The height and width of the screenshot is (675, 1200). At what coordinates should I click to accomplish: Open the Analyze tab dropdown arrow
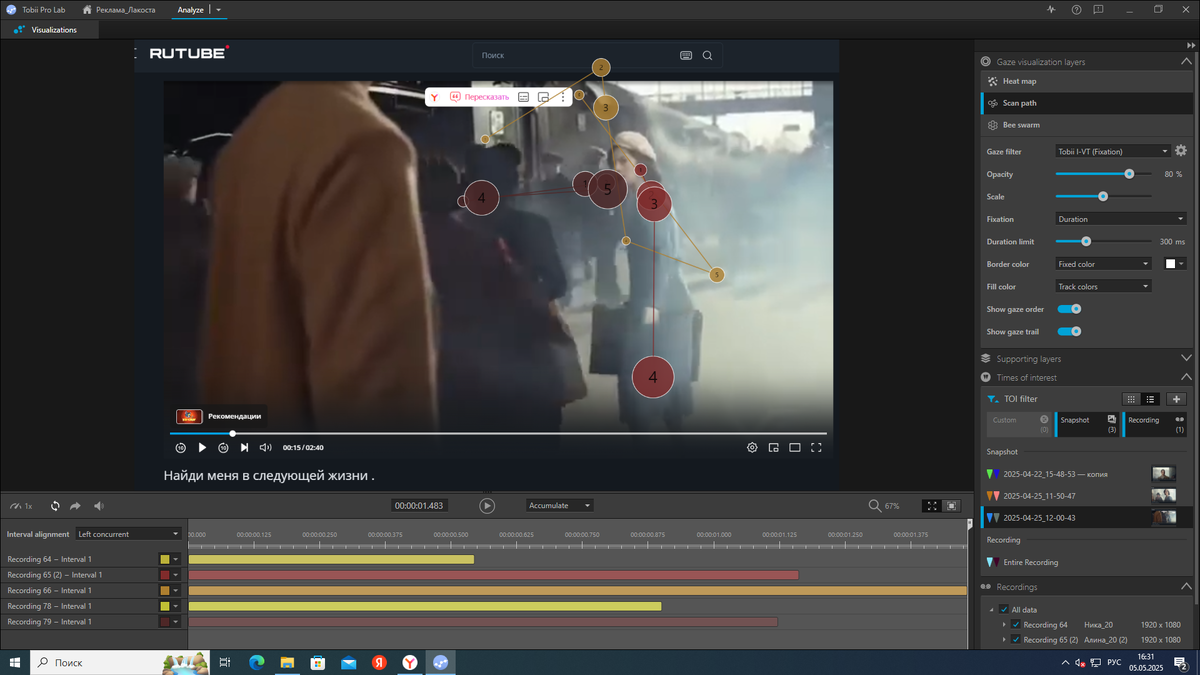coord(218,10)
